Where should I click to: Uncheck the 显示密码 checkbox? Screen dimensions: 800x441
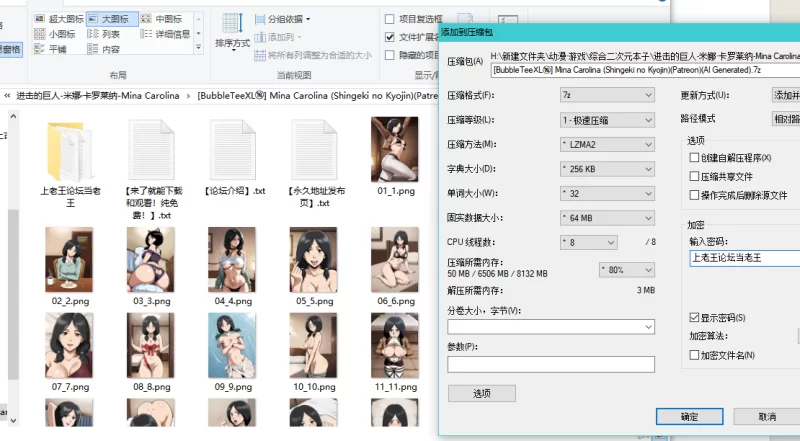click(694, 317)
